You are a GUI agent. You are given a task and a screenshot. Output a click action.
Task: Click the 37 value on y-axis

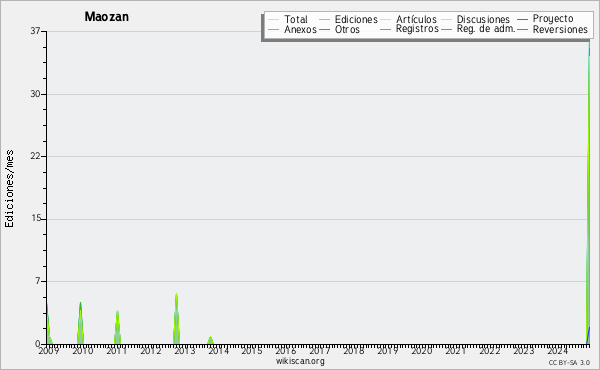tap(36, 31)
